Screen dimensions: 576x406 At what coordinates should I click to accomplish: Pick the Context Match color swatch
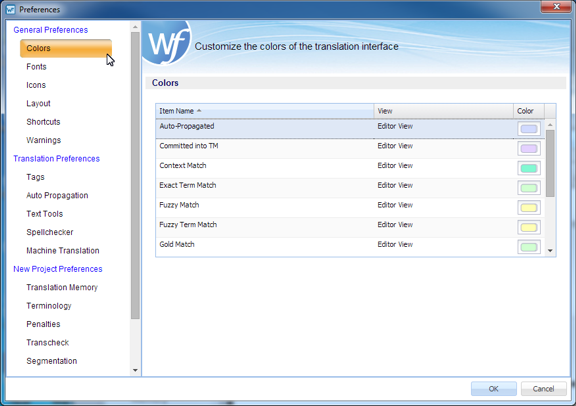click(529, 168)
